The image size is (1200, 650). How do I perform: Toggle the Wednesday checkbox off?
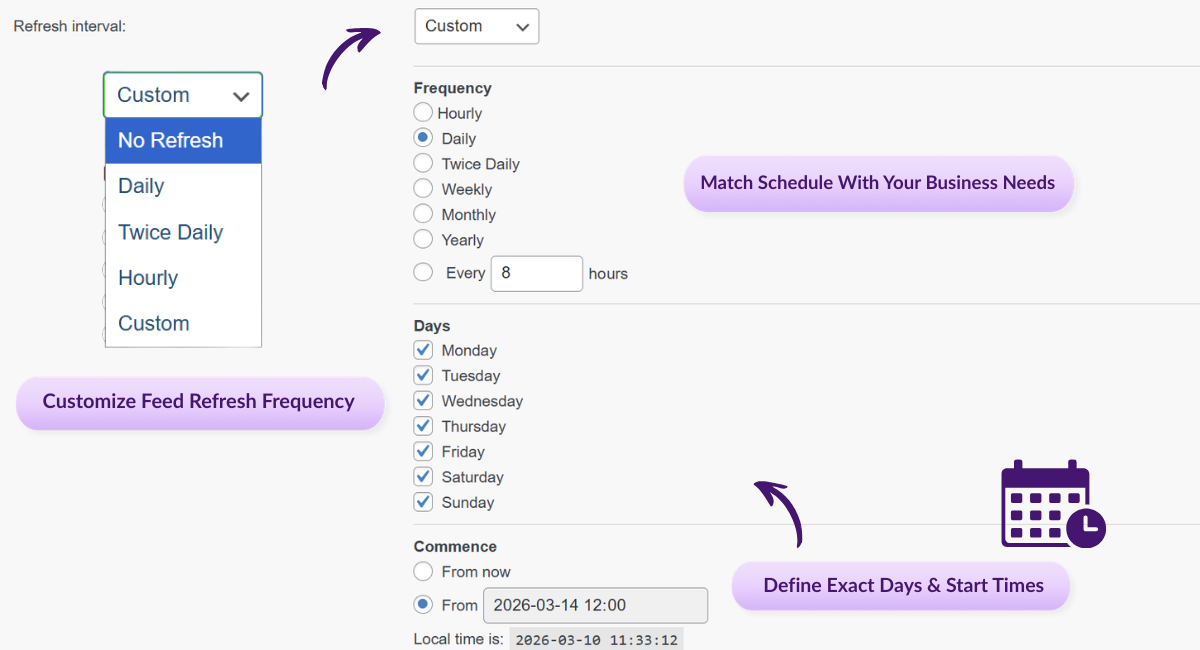(423, 400)
